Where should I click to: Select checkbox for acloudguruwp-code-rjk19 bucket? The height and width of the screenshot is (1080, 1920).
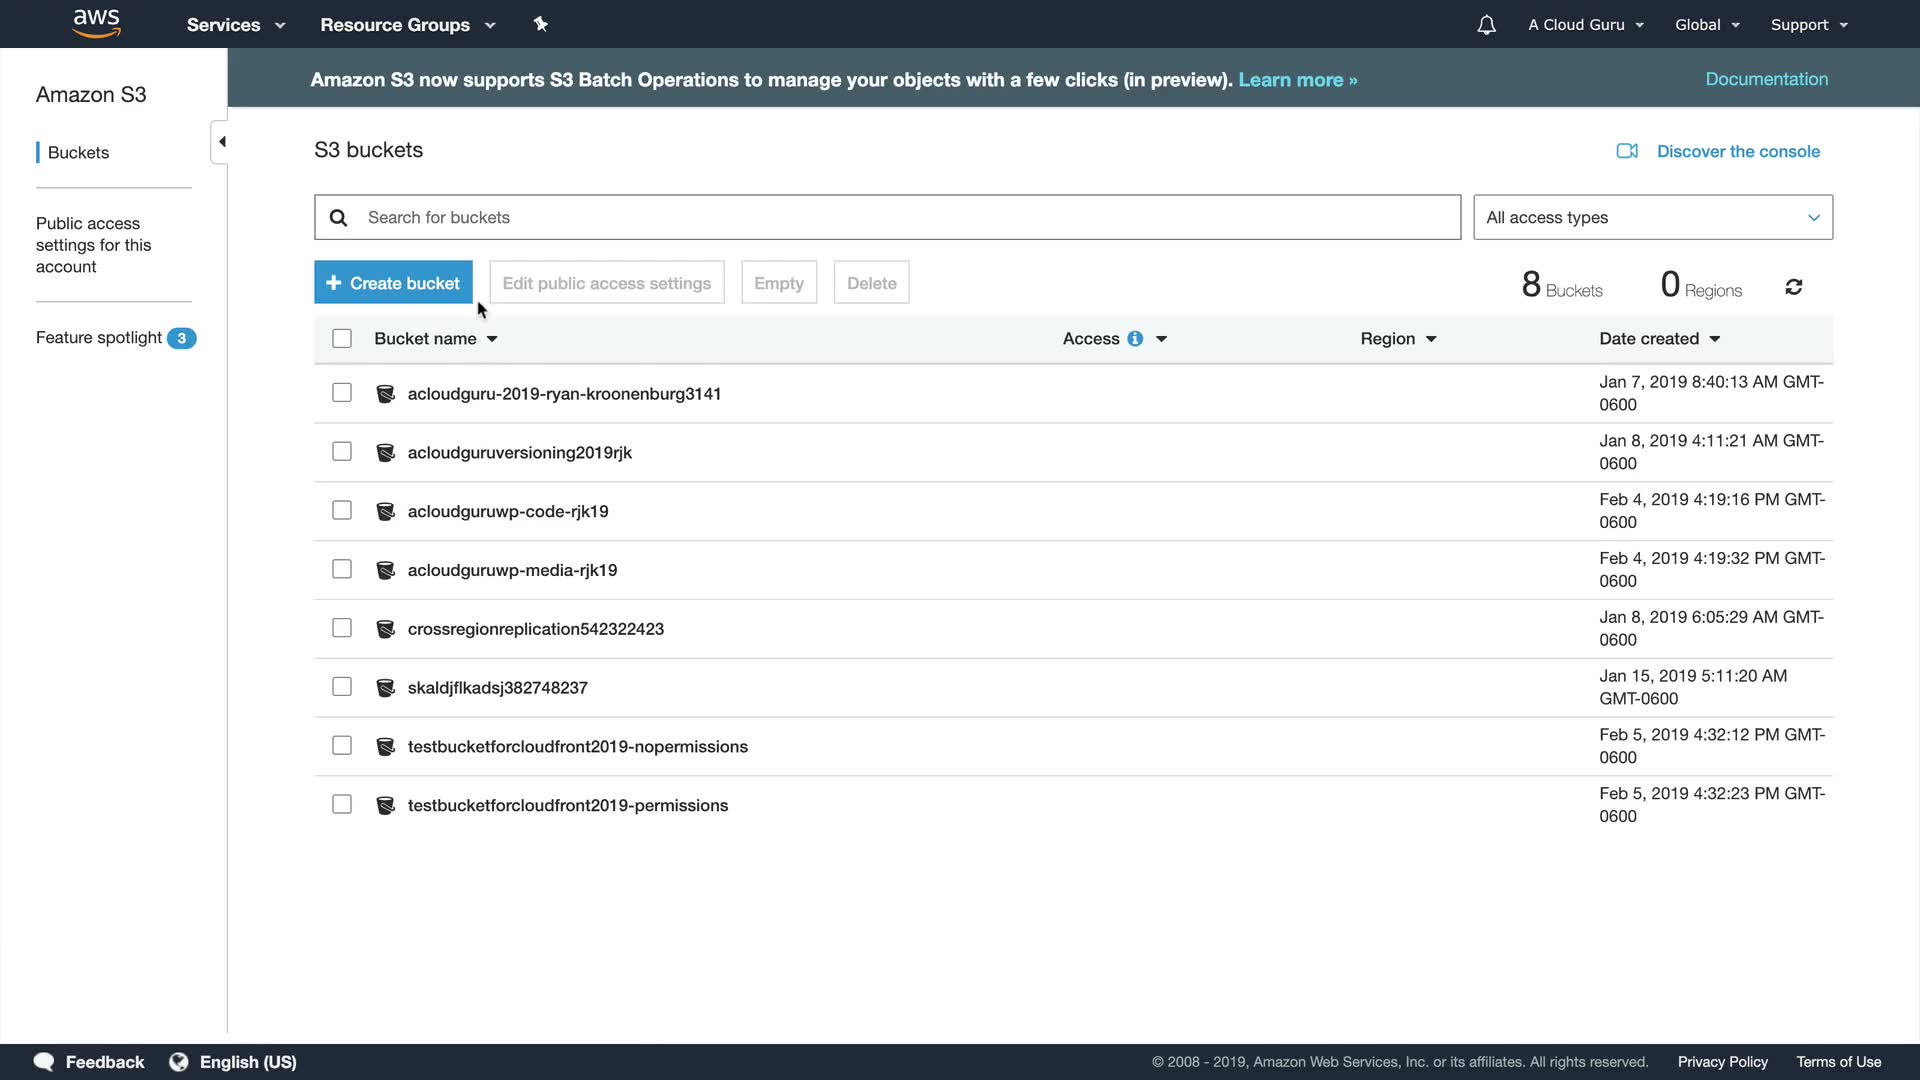(342, 511)
